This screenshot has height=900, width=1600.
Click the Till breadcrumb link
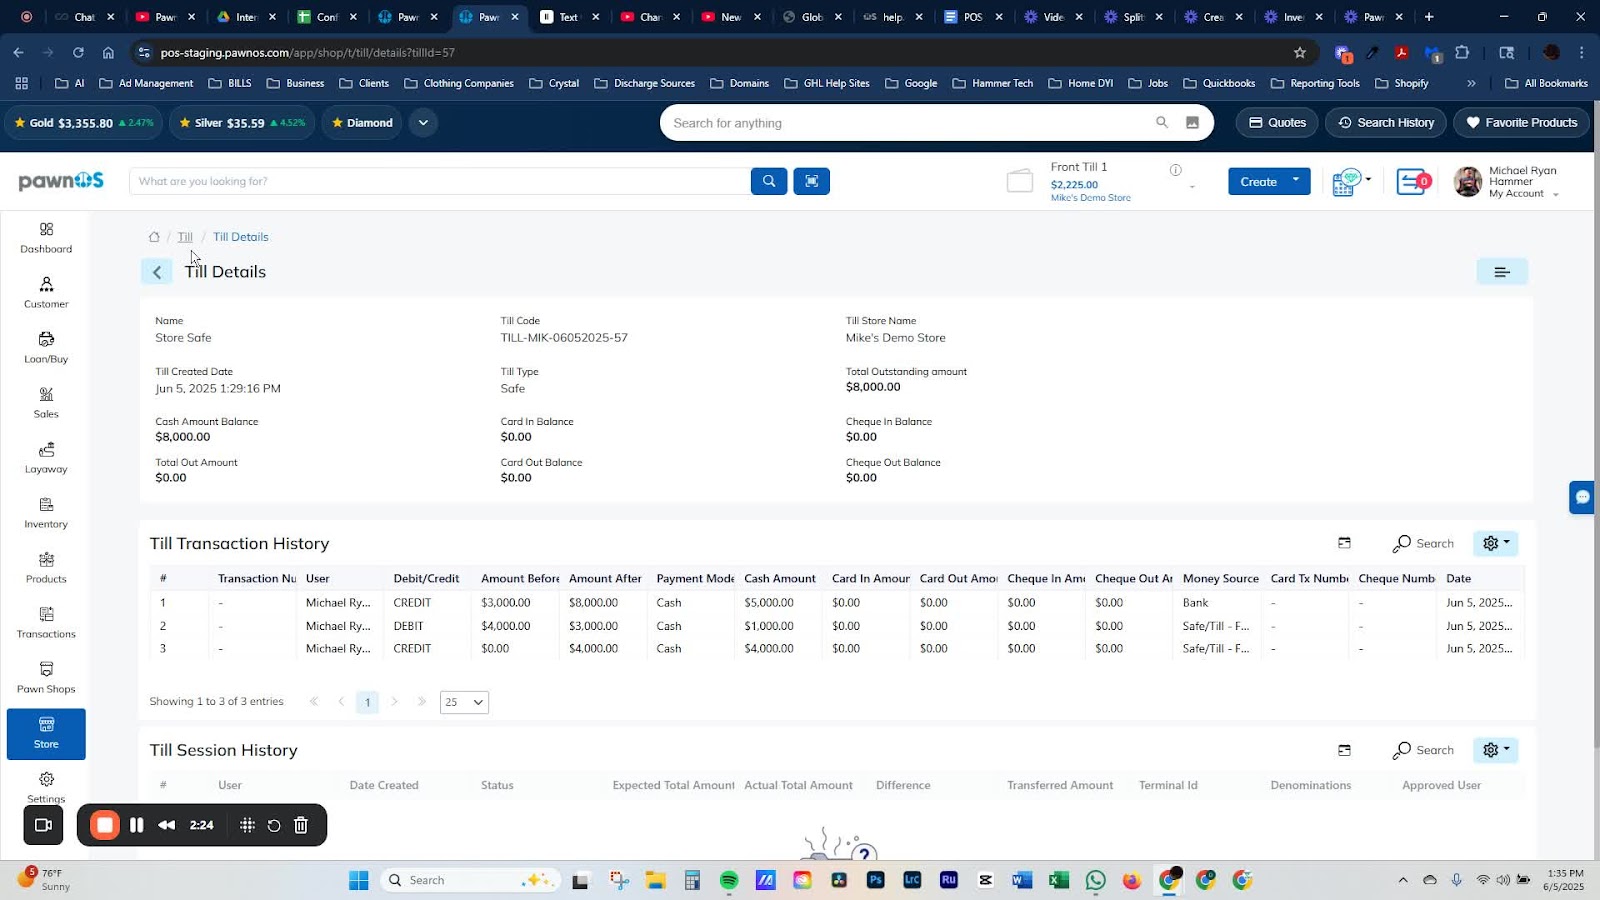tap(185, 237)
